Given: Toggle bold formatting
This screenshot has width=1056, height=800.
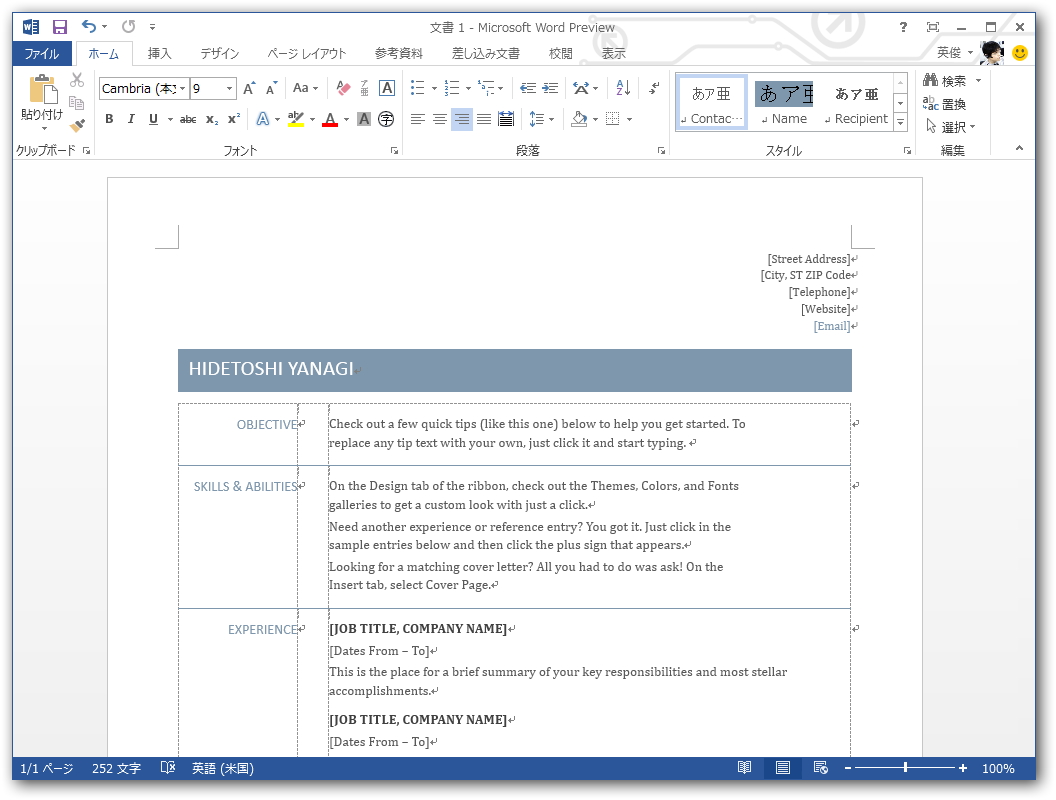Looking at the screenshot, I should 109,119.
